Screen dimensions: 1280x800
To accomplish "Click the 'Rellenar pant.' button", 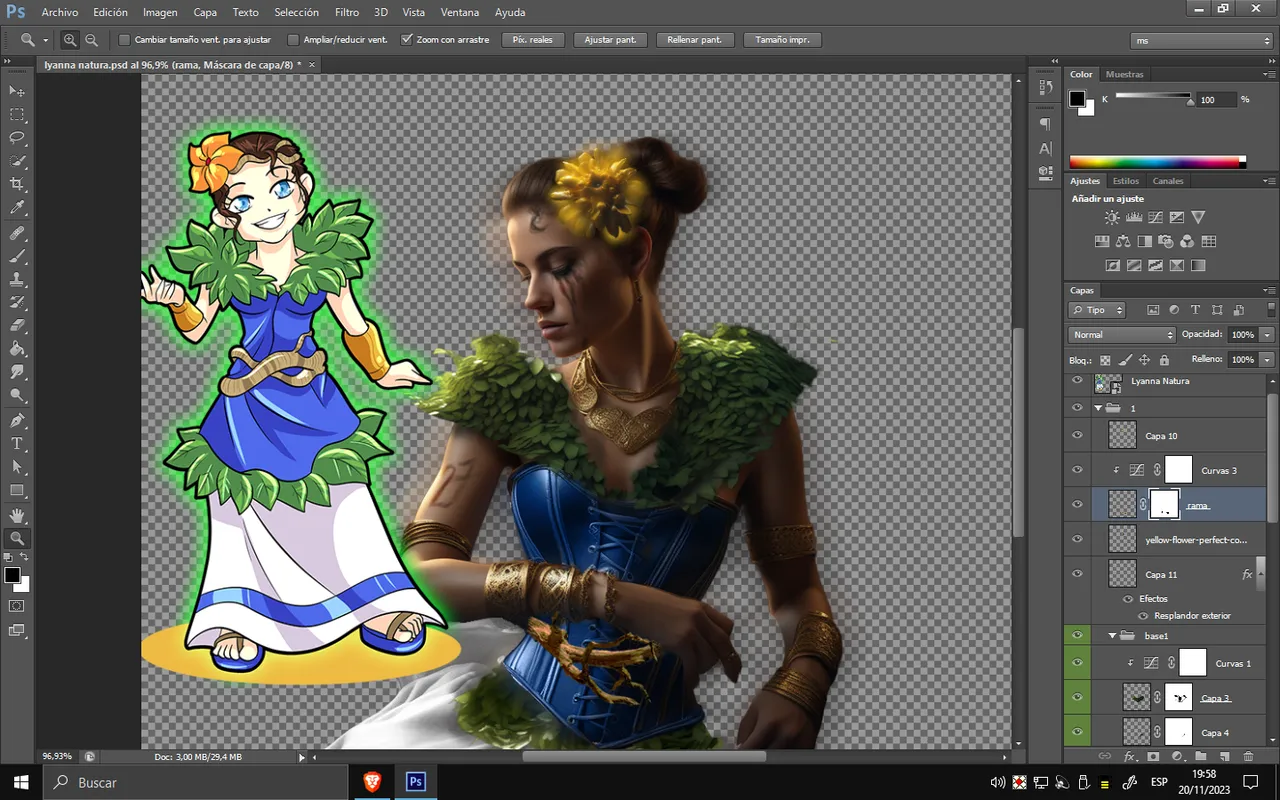I will pyautogui.click(x=695, y=40).
